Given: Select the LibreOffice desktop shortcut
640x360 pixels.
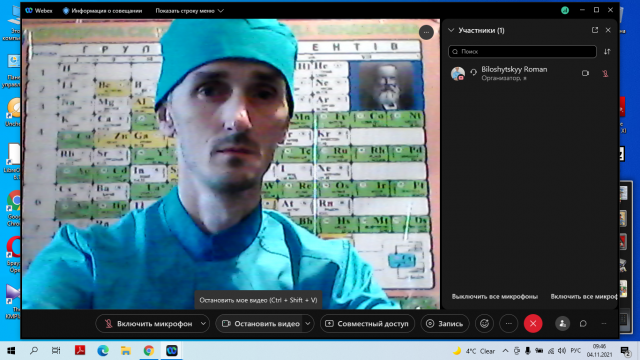Looking at the screenshot, I should [x=13, y=161].
